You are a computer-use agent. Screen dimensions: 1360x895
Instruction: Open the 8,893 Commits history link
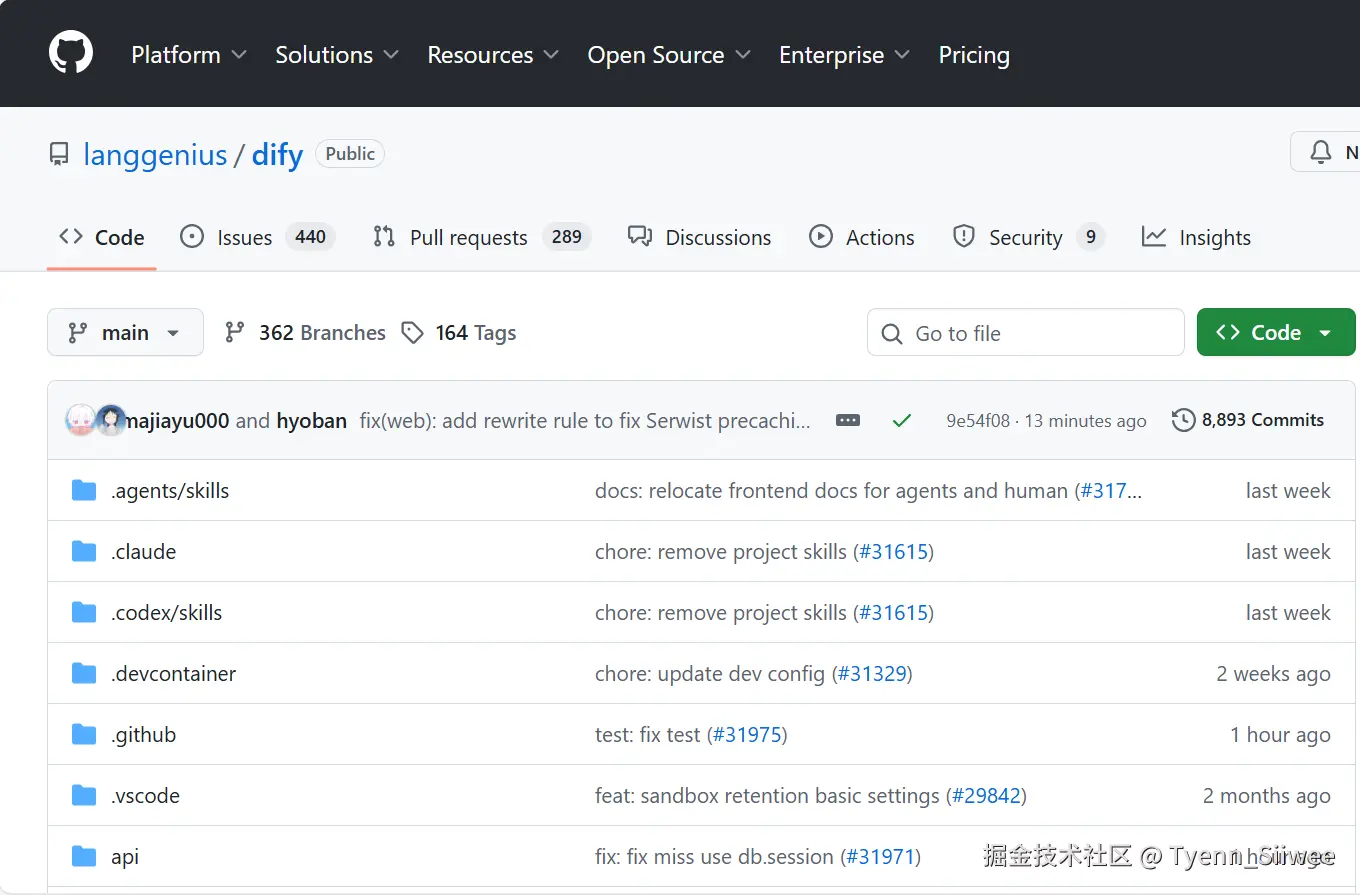1248,420
